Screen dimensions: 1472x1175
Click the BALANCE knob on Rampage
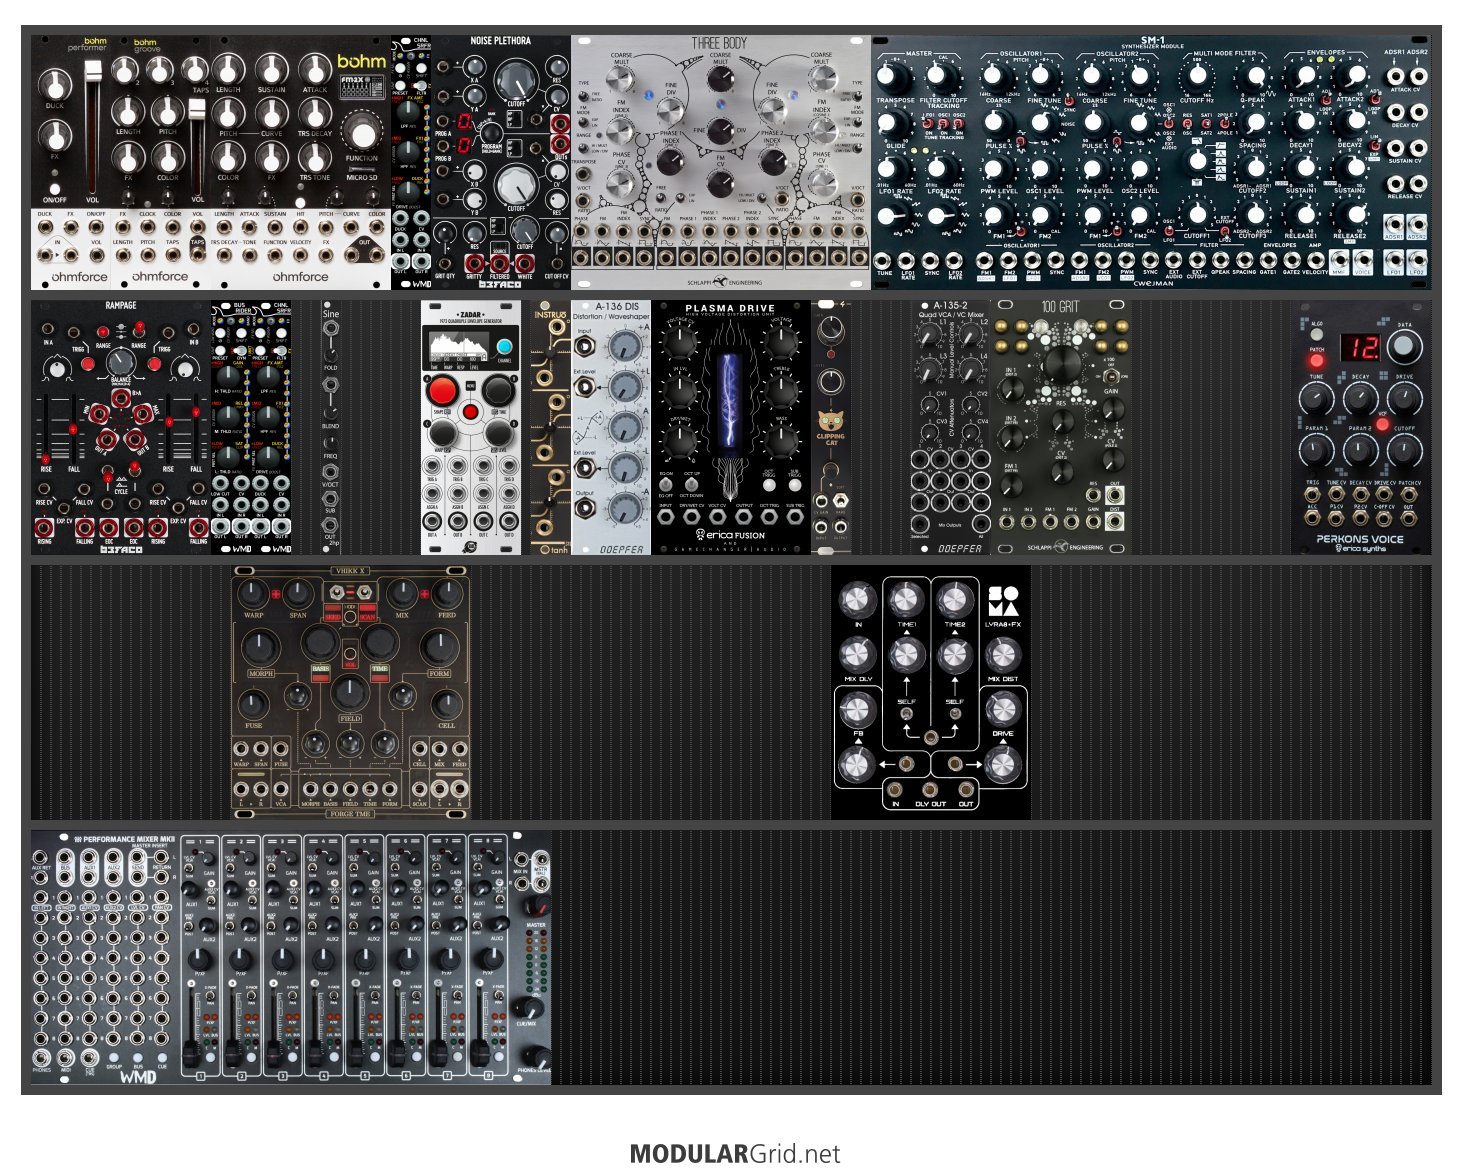click(121, 364)
